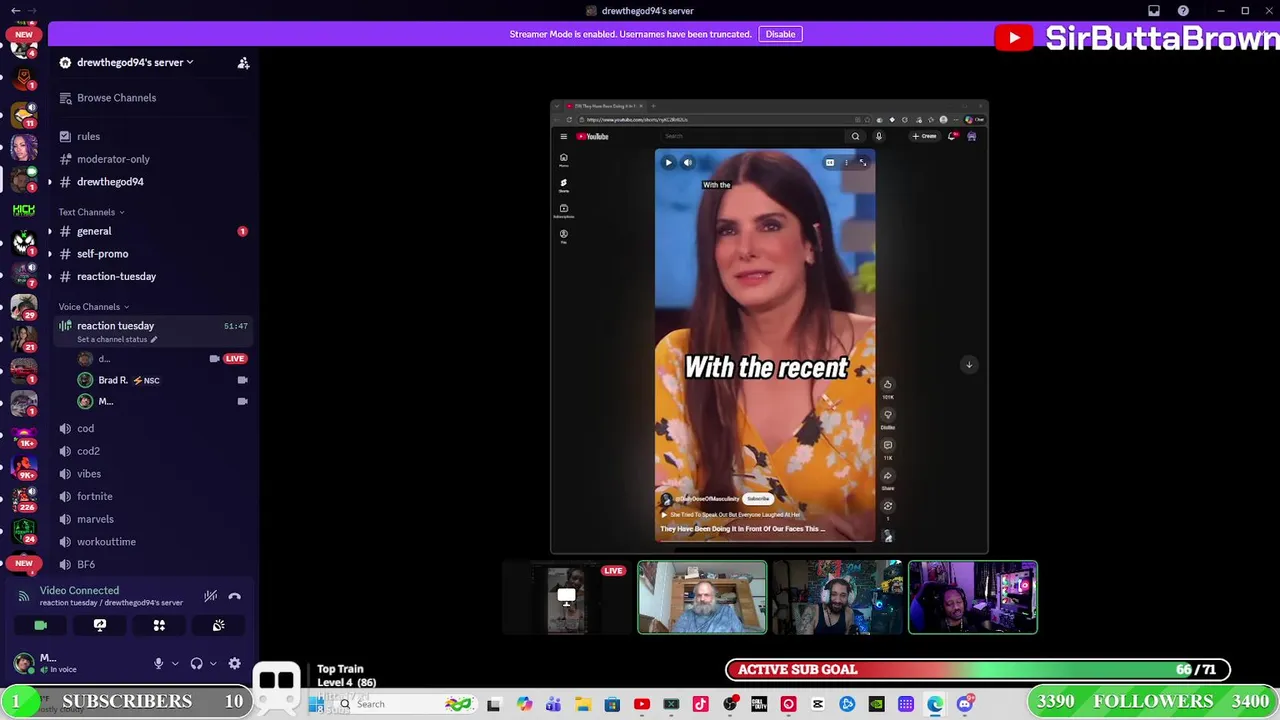Click the Discord help icon in title bar

1183,11
